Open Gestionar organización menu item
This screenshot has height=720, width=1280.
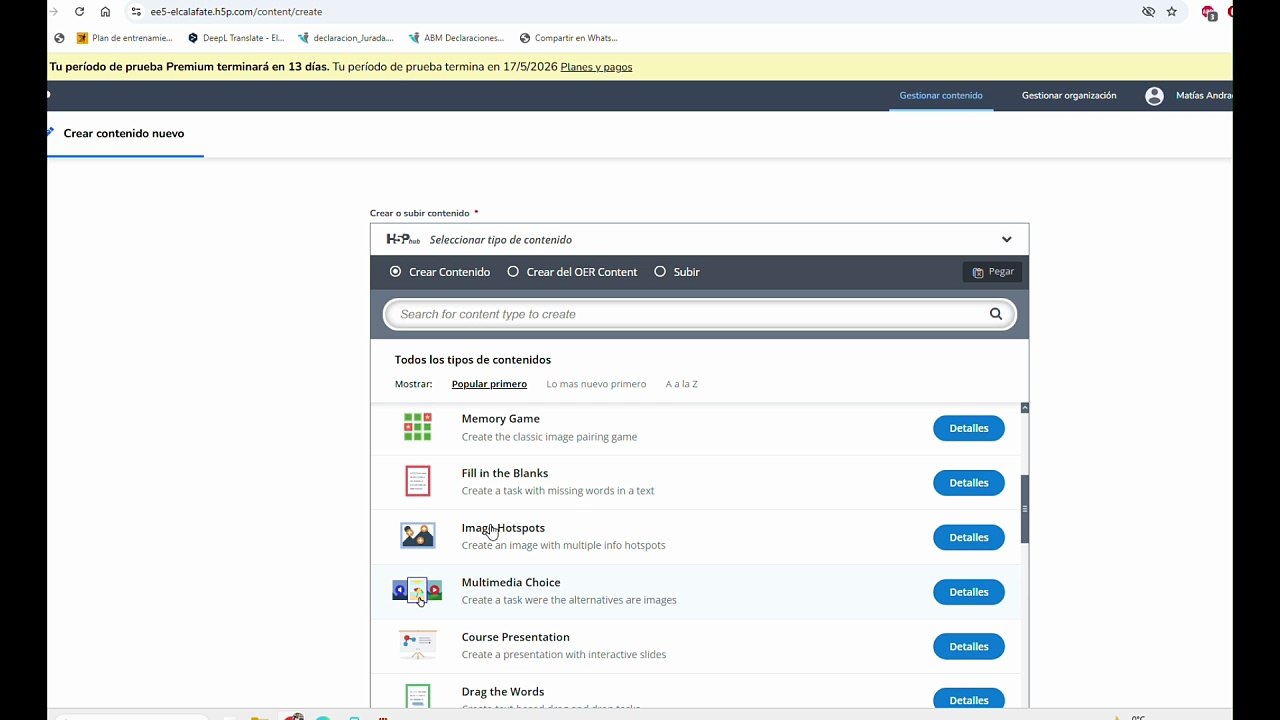tap(1069, 96)
